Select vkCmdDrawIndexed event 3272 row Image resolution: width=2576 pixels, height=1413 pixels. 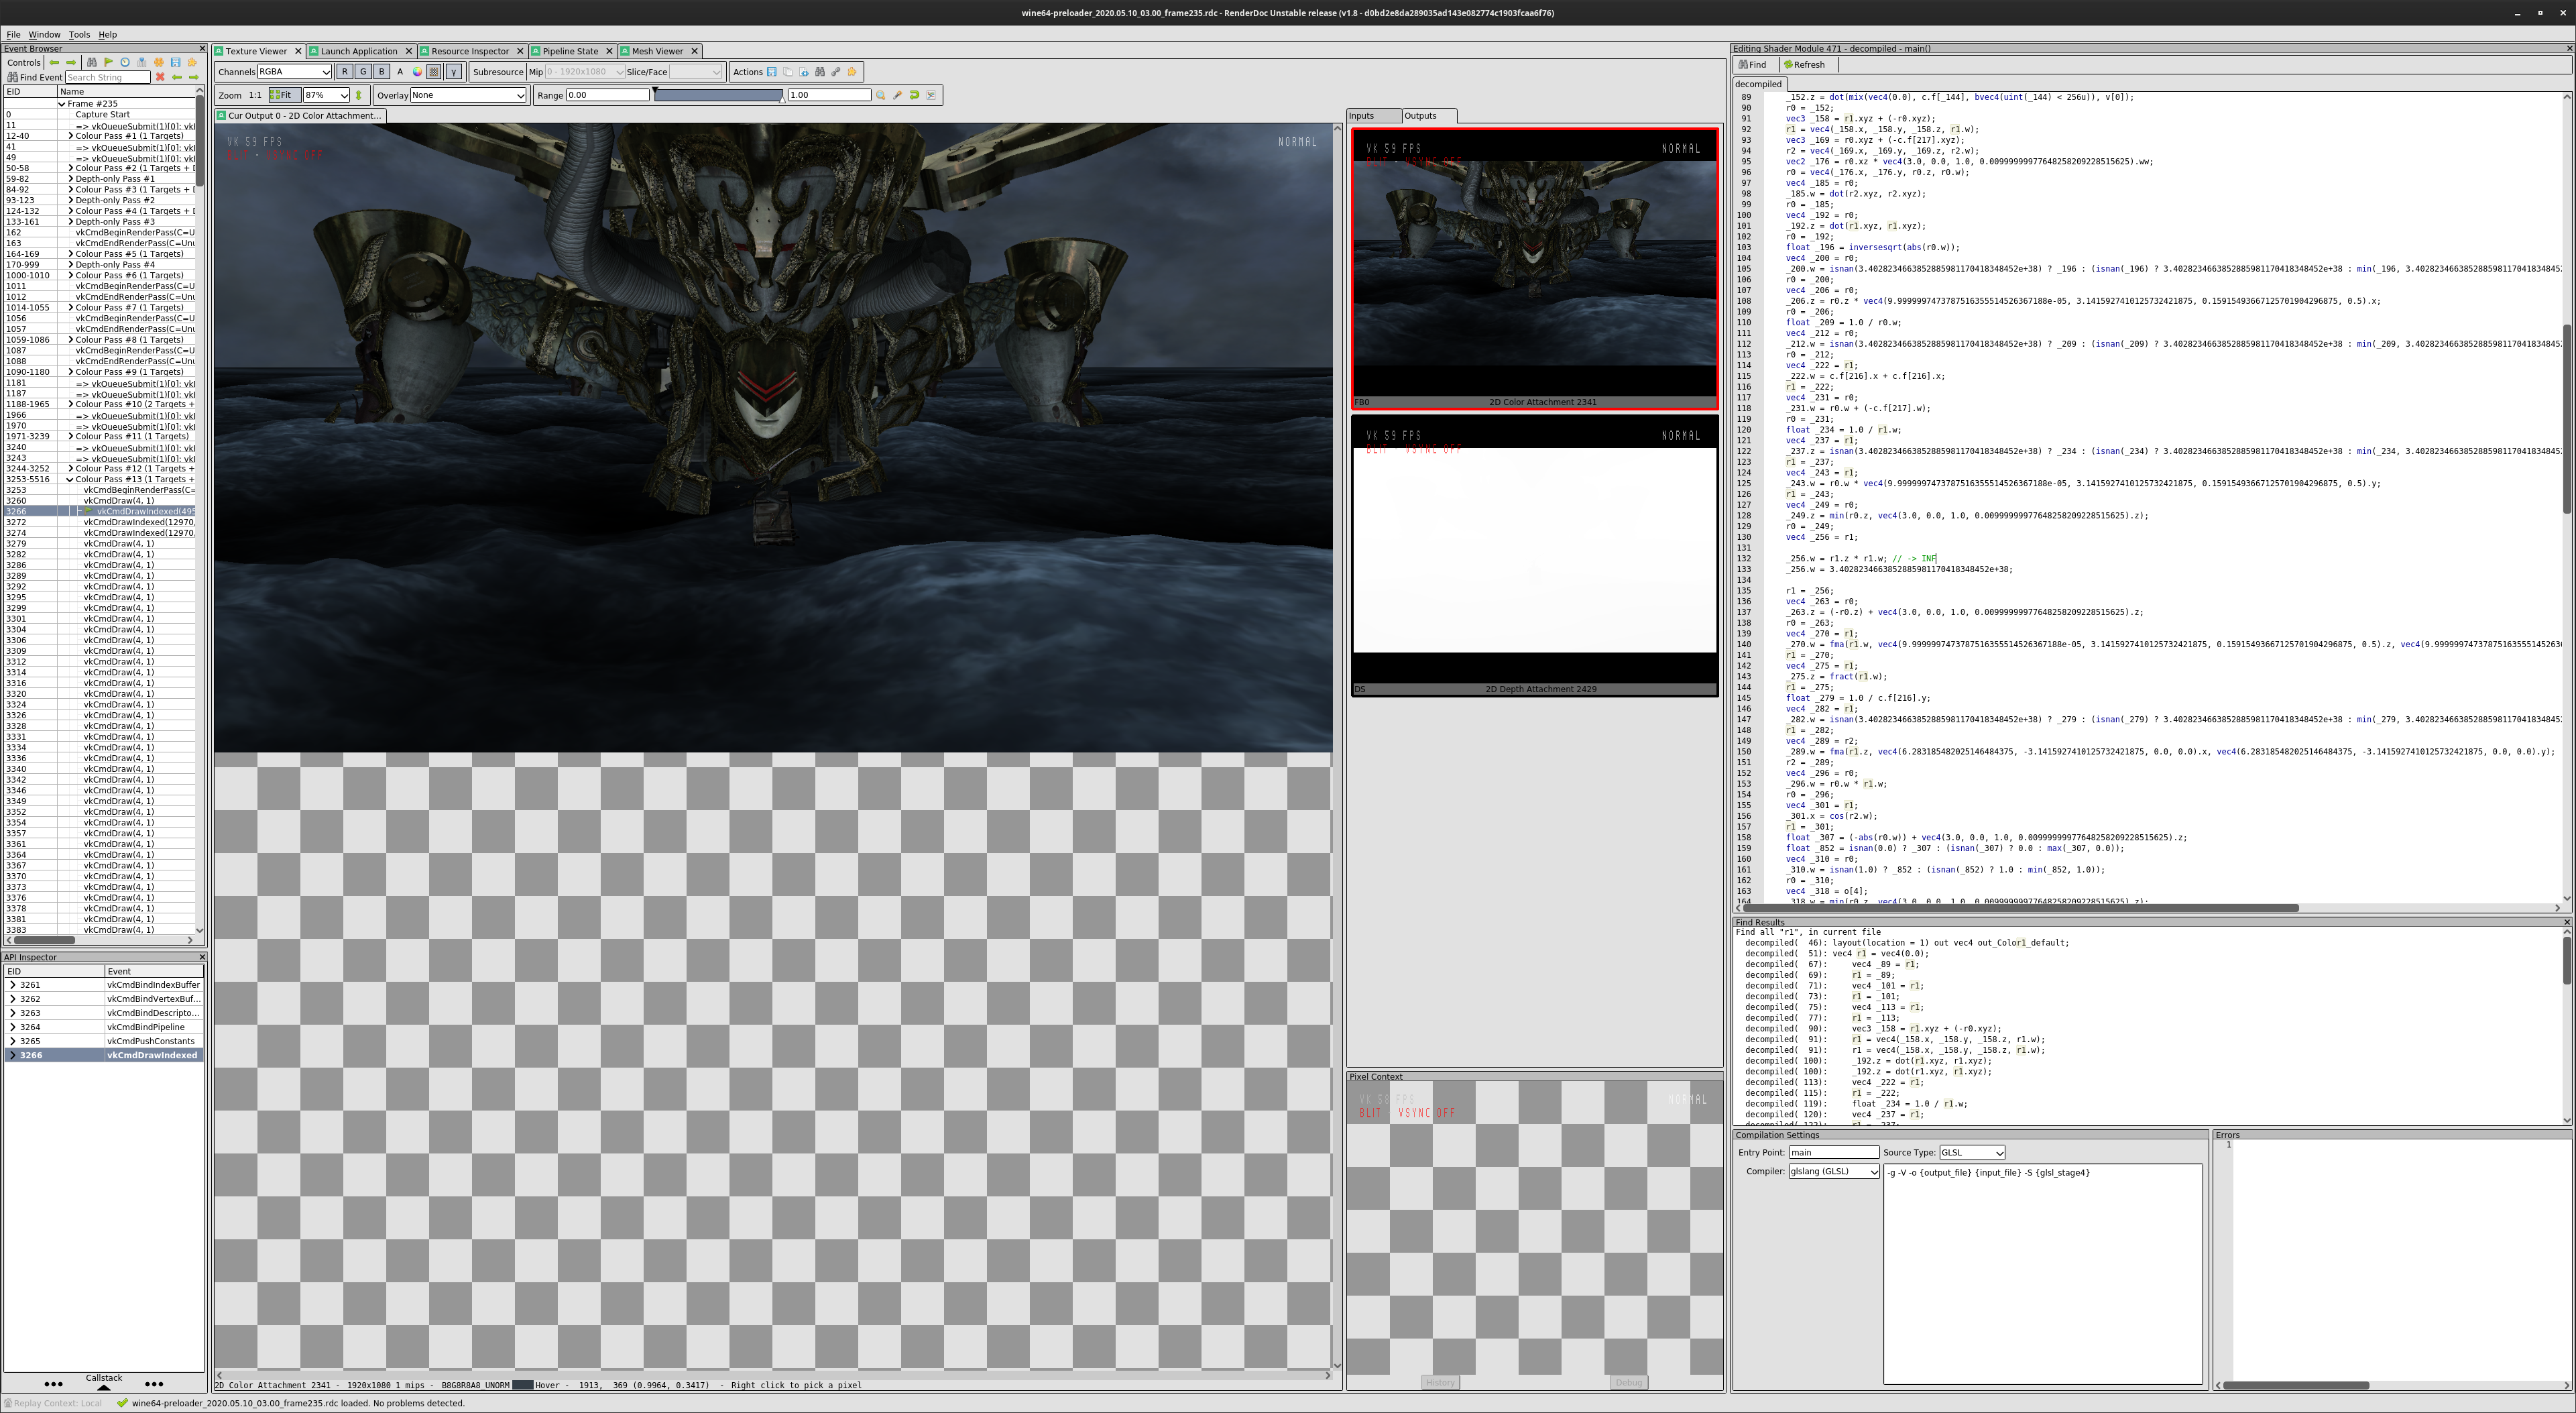pos(100,522)
